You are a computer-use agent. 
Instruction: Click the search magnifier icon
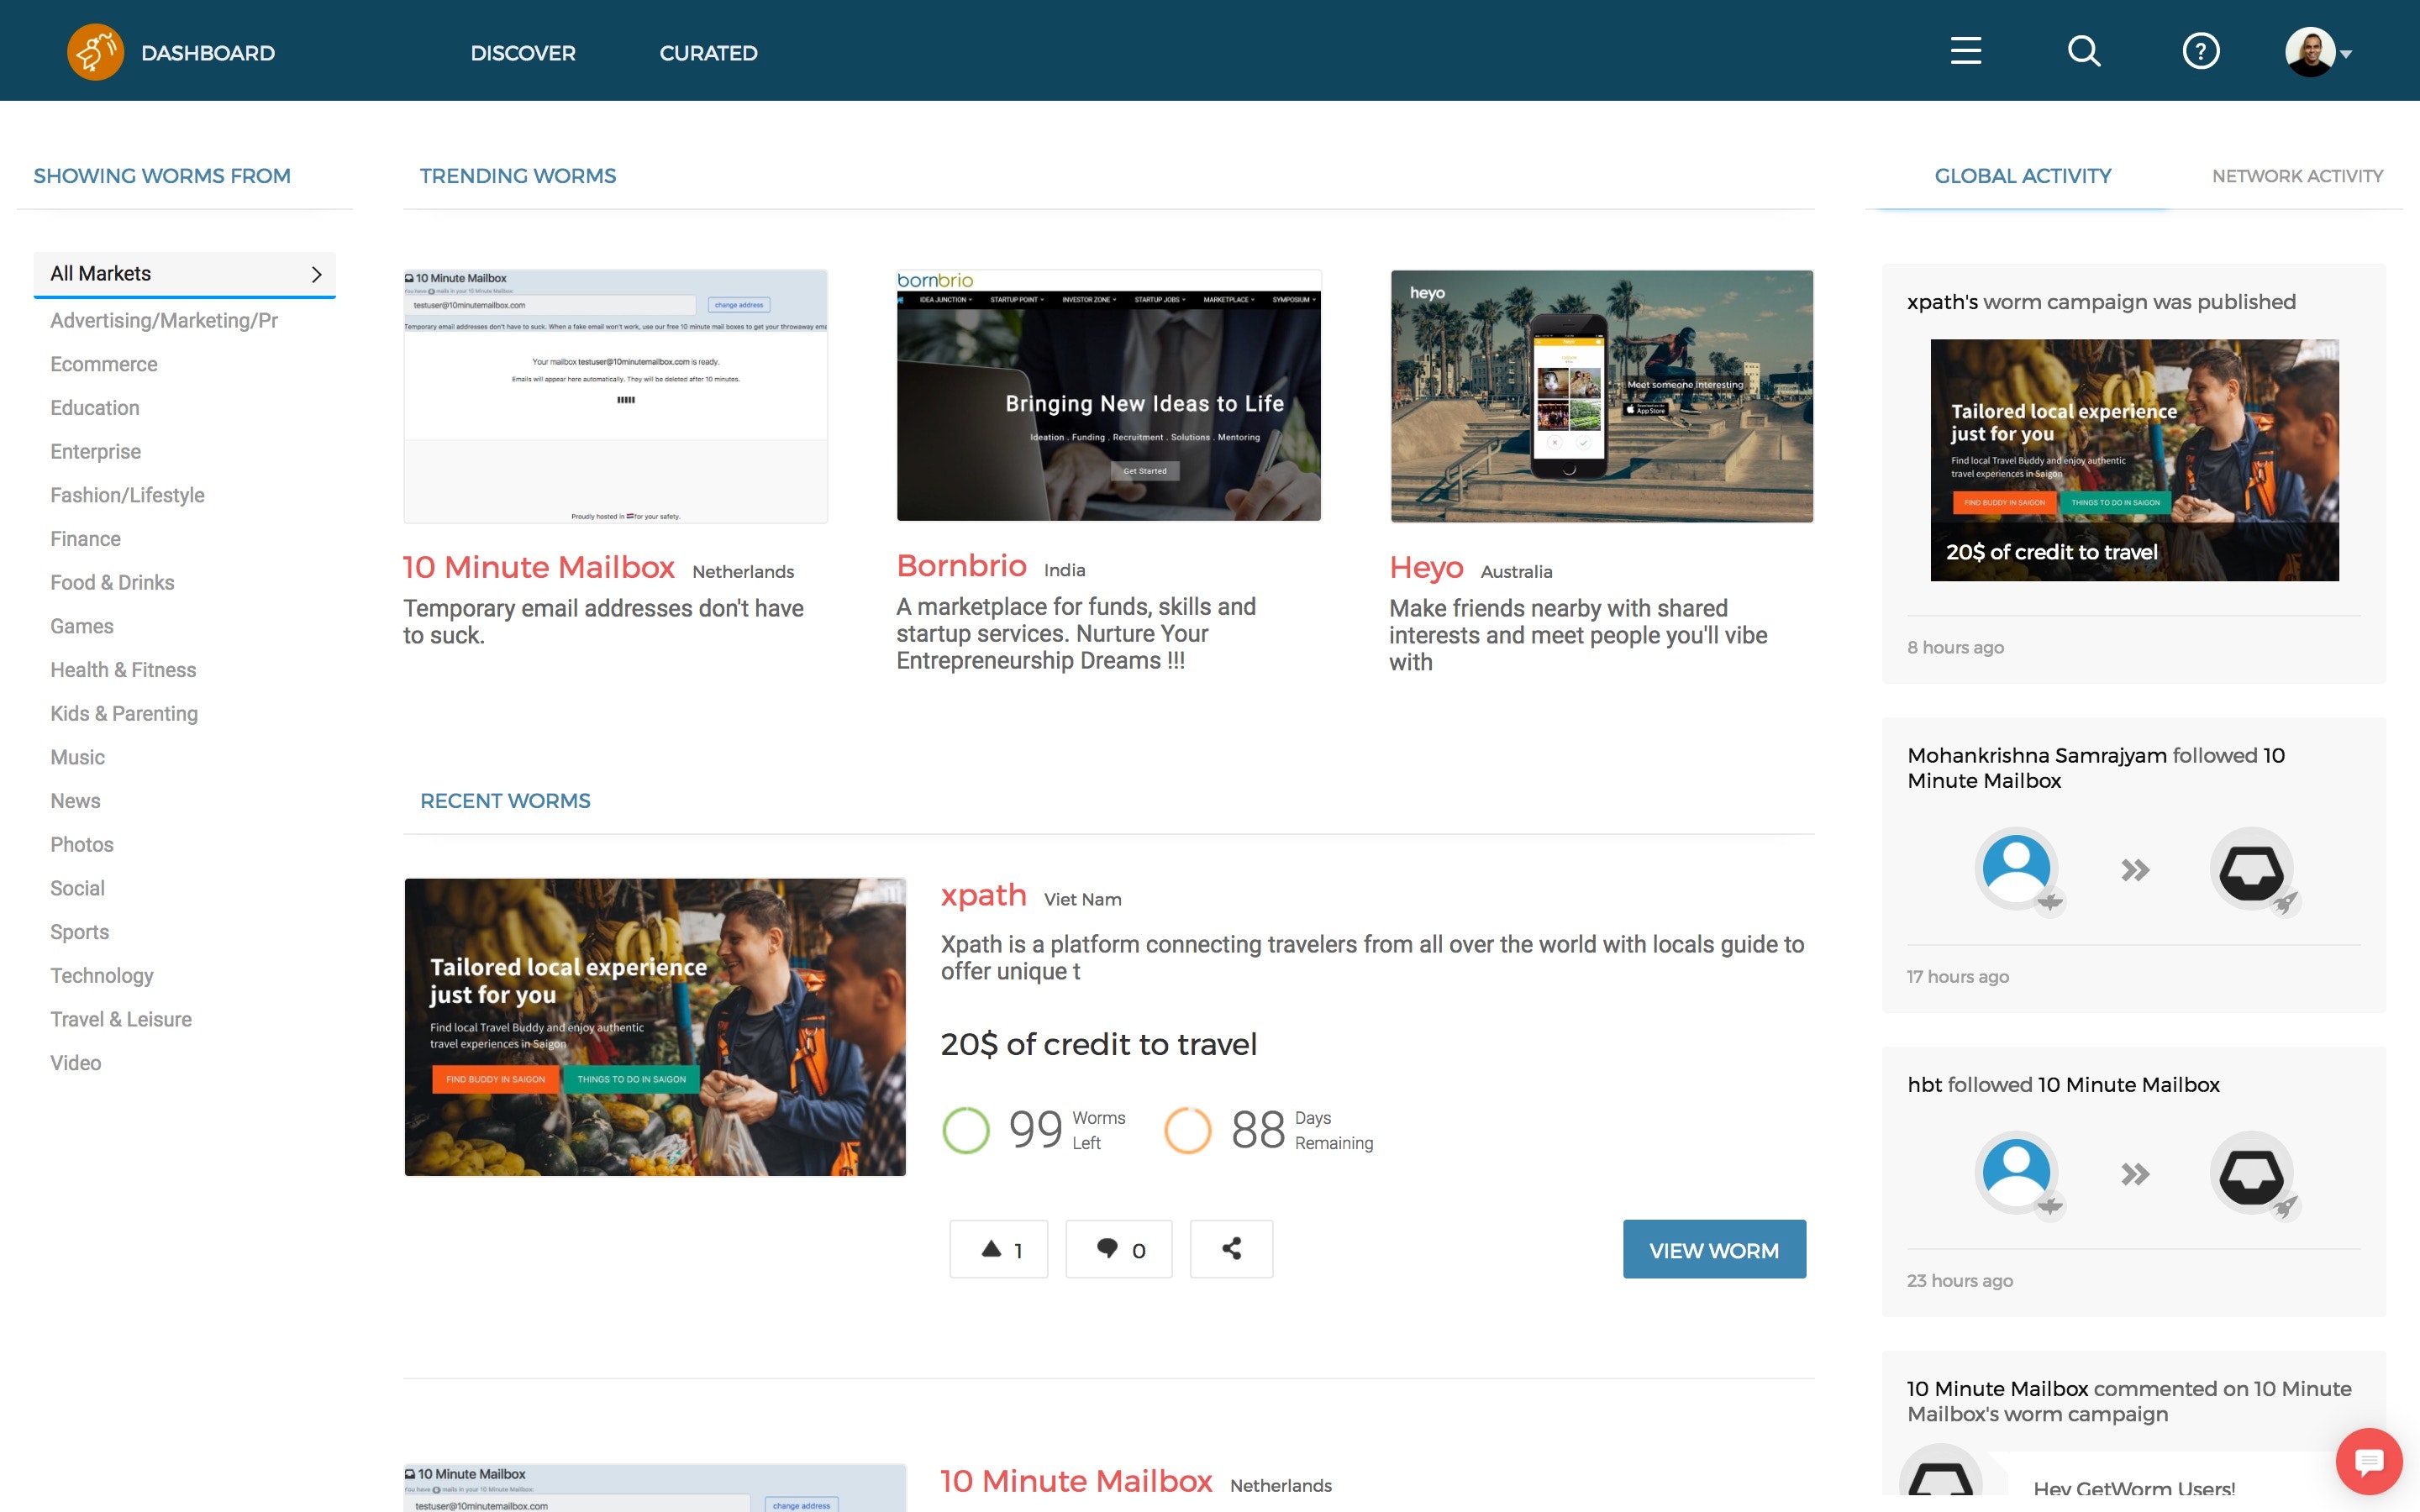pos(2083,51)
